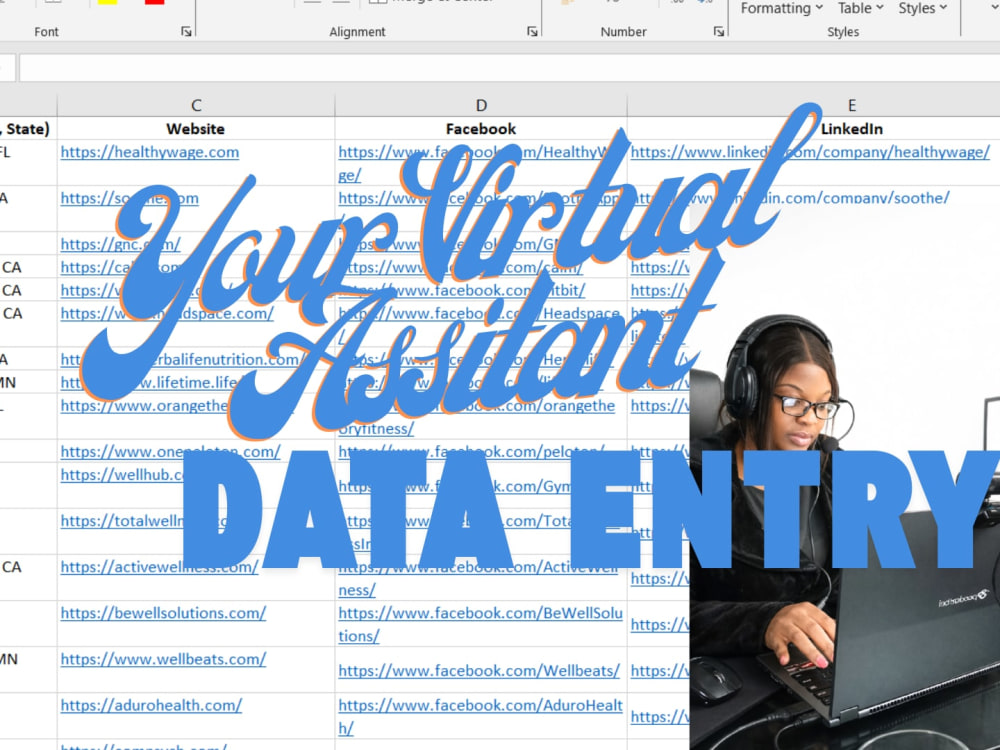This screenshot has width=1000, height=750.
Task: Open the bewellsolutions.com website link
Action: click(163, 613)
